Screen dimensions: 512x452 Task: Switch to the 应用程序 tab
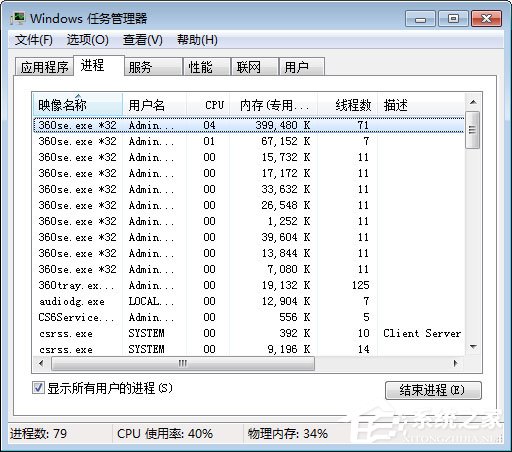(44, 67)
